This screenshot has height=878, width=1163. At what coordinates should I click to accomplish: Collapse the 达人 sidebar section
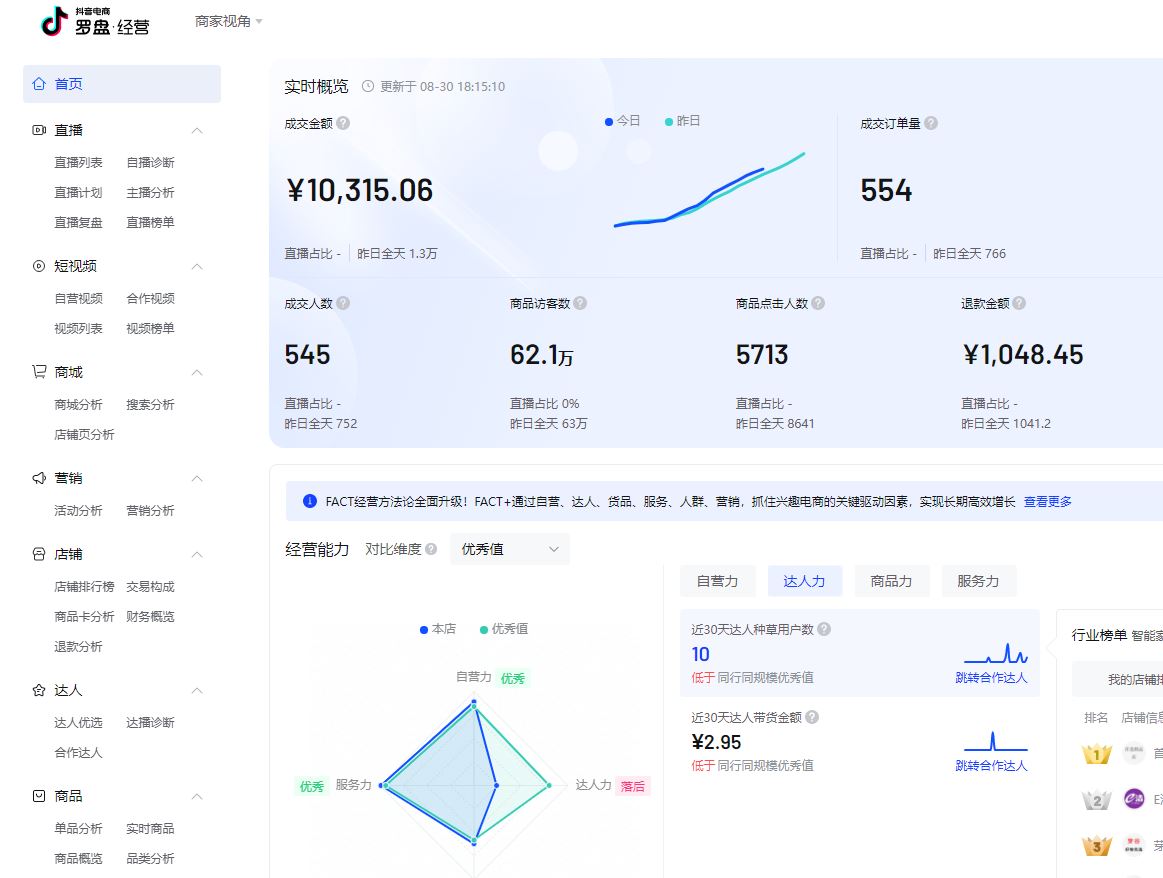pos(197,690)
